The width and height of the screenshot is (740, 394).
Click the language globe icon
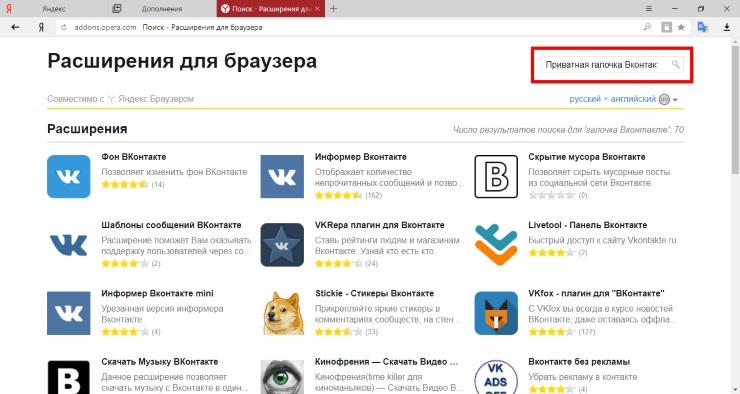click(x=664, y=100)
